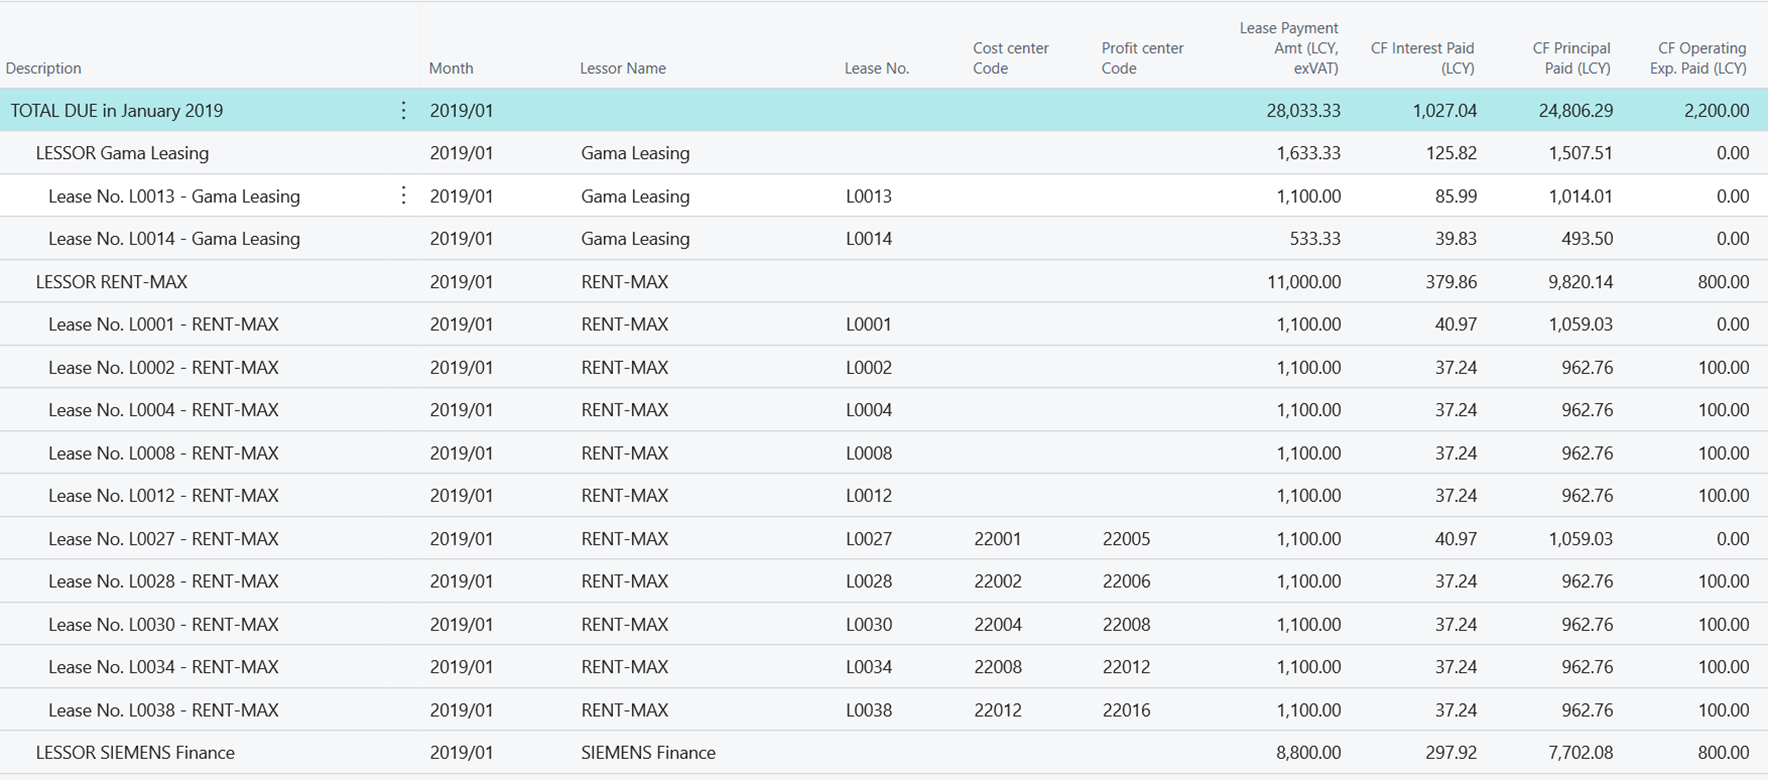Click RENT-MAX lessor principal paid 9,820.14
This screenshot has height=780, width=1768.
pyautogui.click(x=1580, y=282)
